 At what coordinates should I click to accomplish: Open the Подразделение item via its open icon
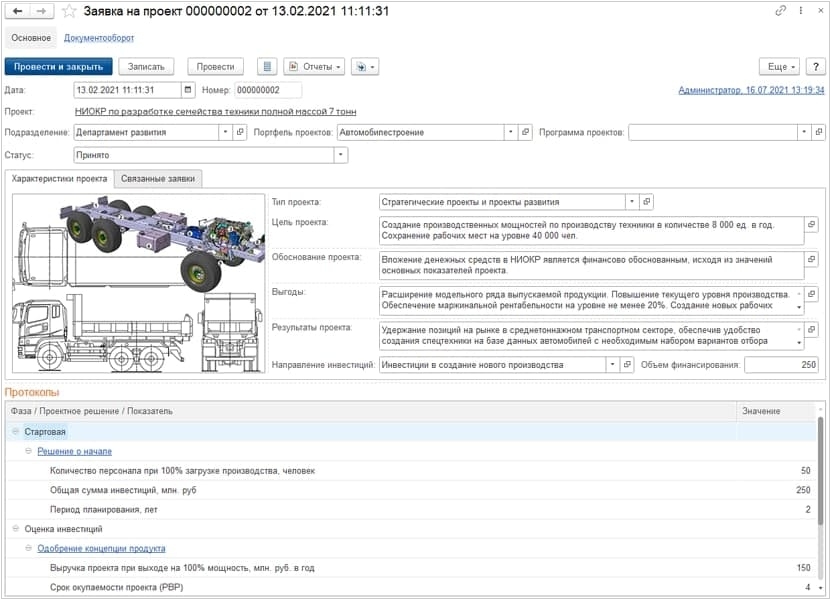[x=240, y=132]
